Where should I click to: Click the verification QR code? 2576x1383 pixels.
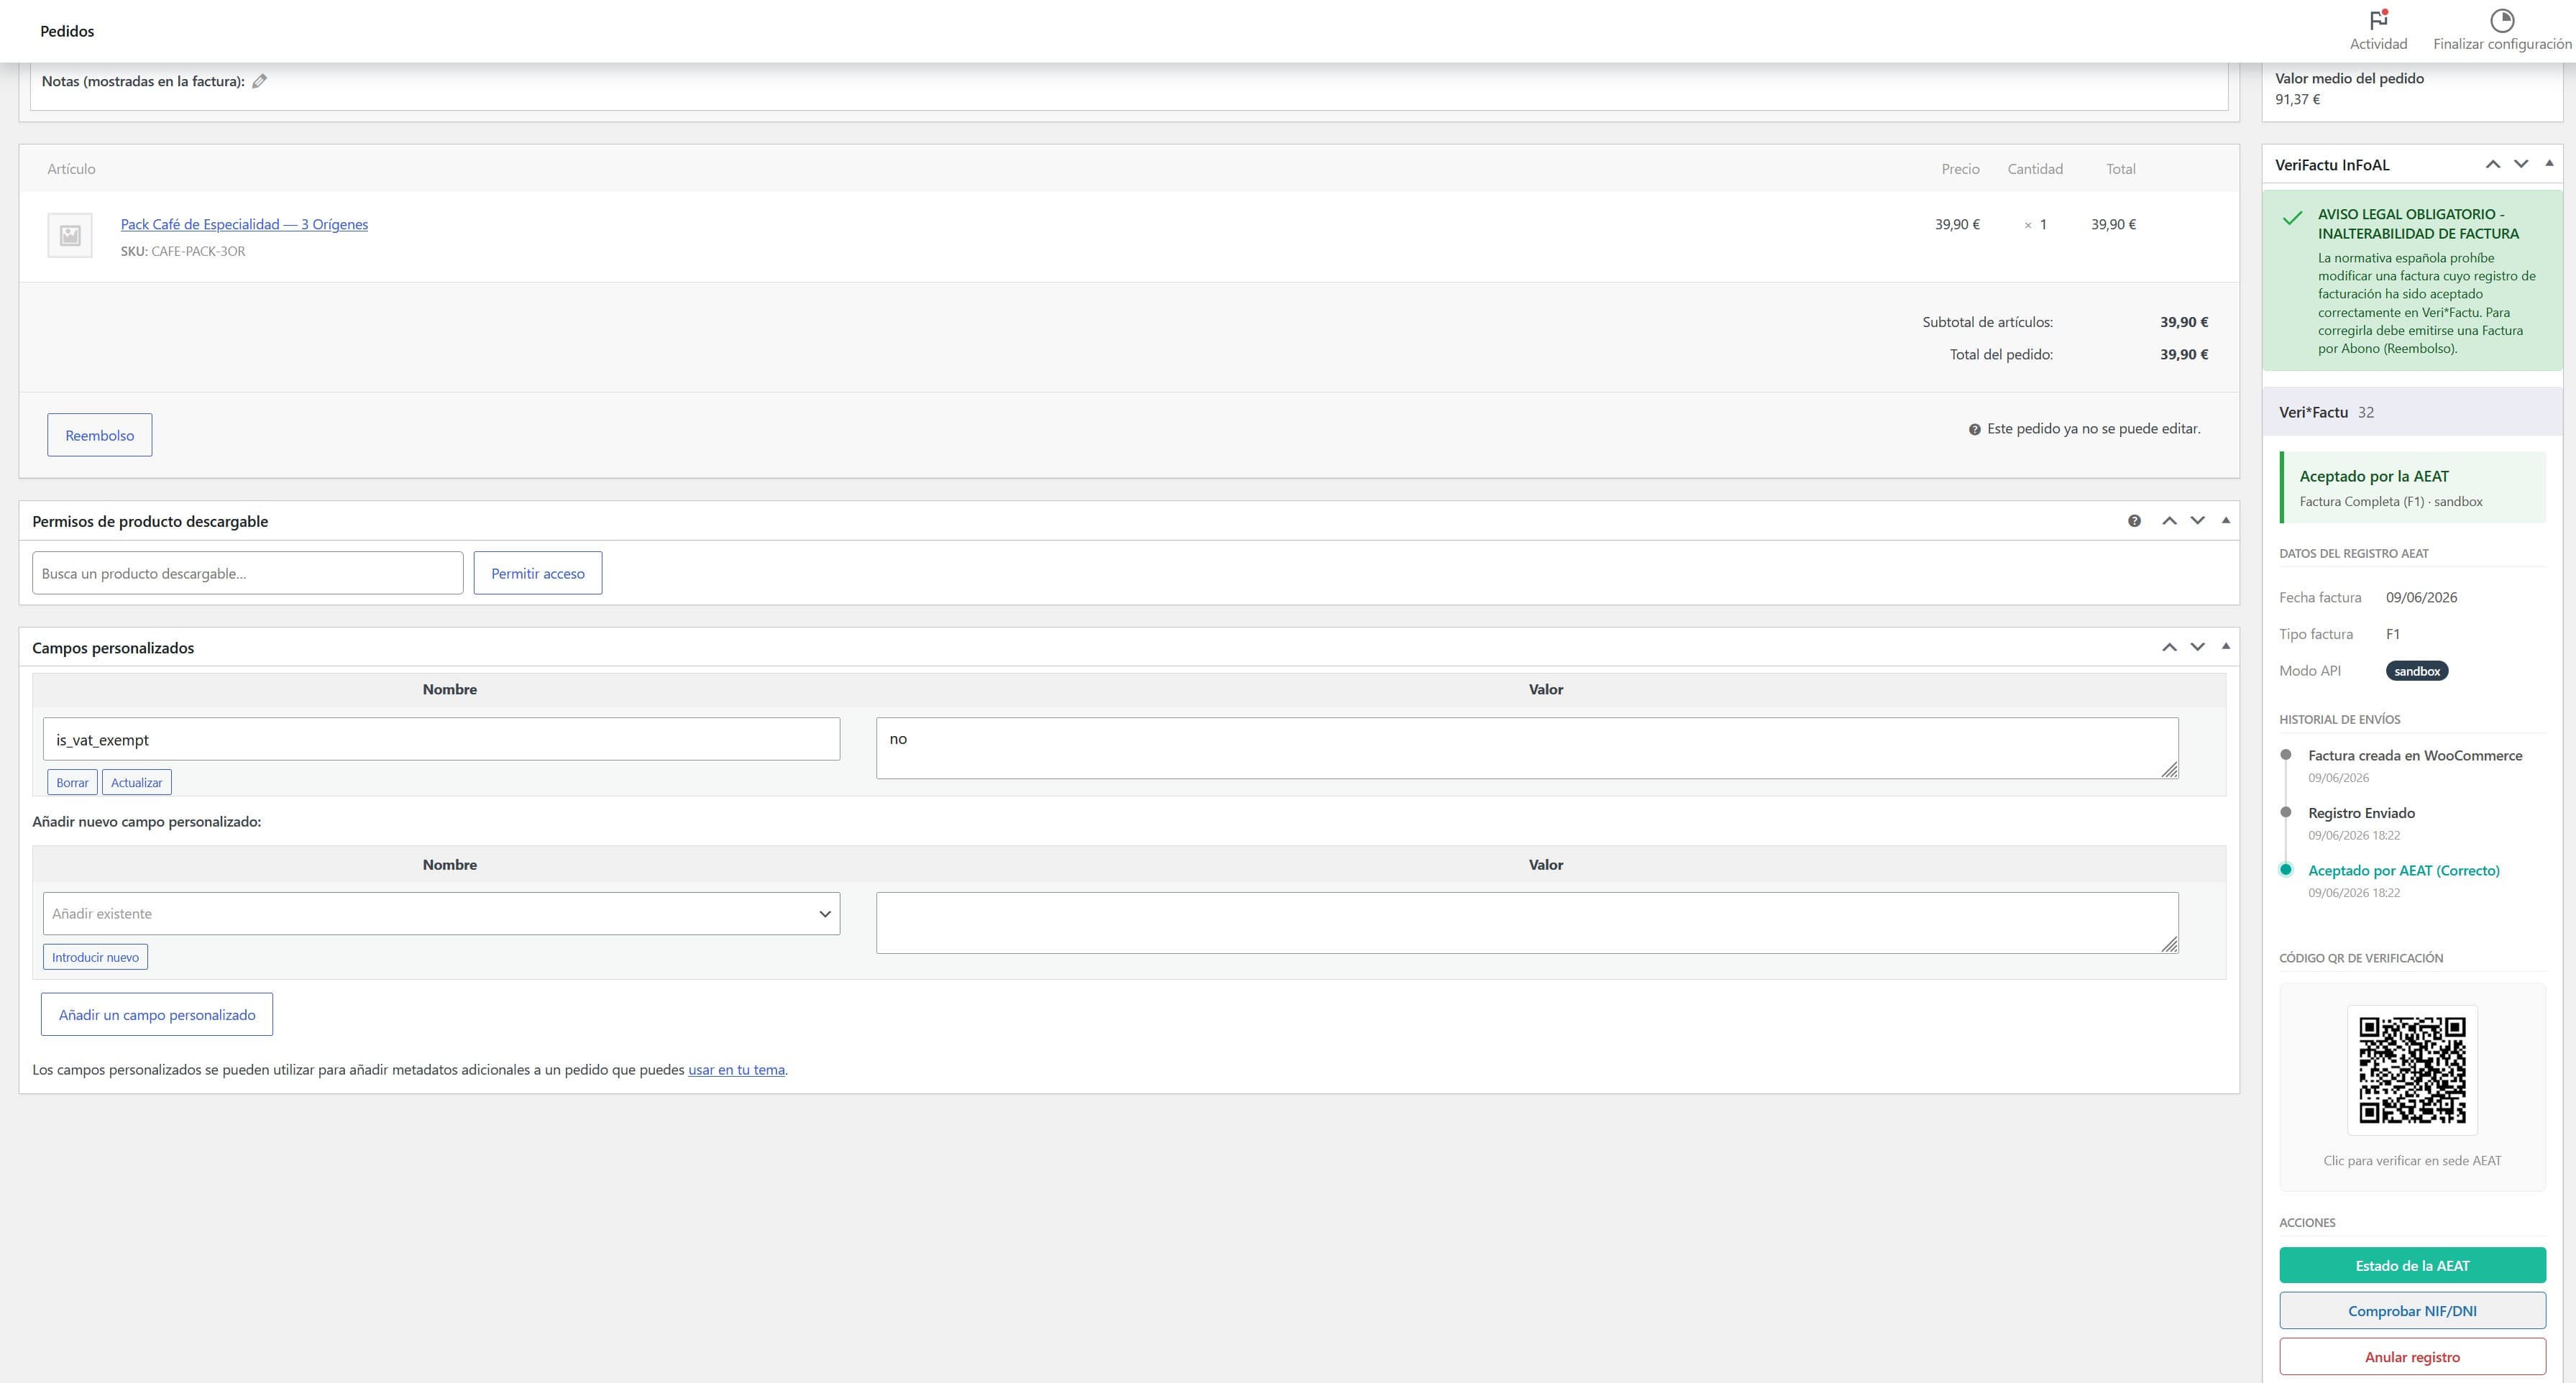[2412, 1070]
